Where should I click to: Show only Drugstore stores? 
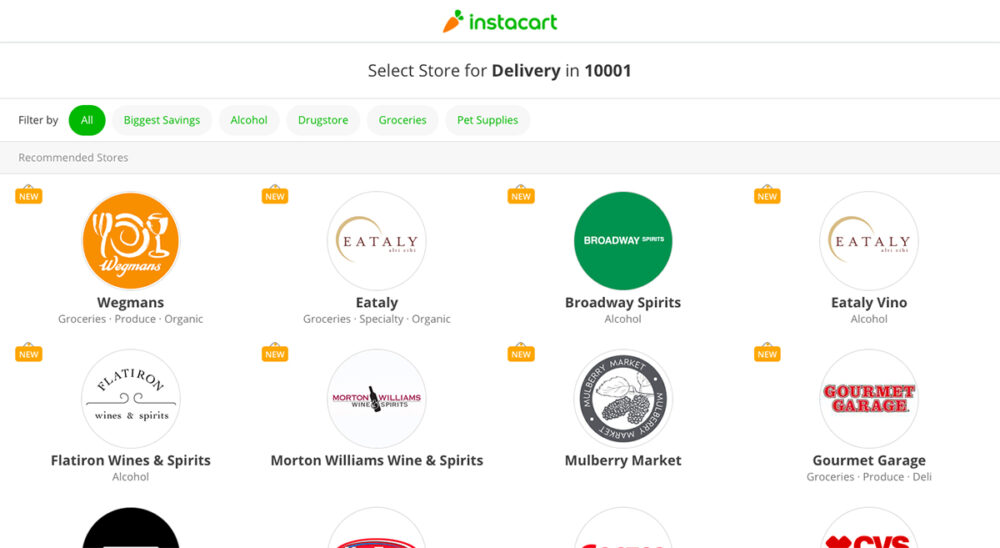[x=323, y=120]
